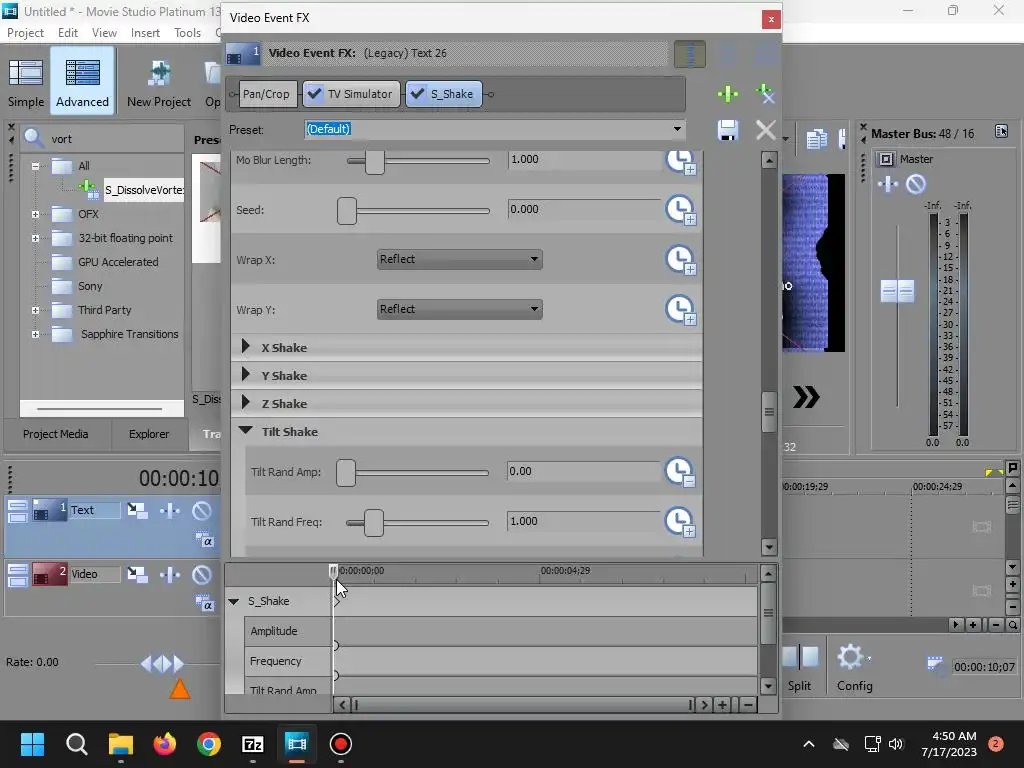This screenshot has height=768, width=1024.
Task: Expand the Z Shake section
Action: click(246, 402)
